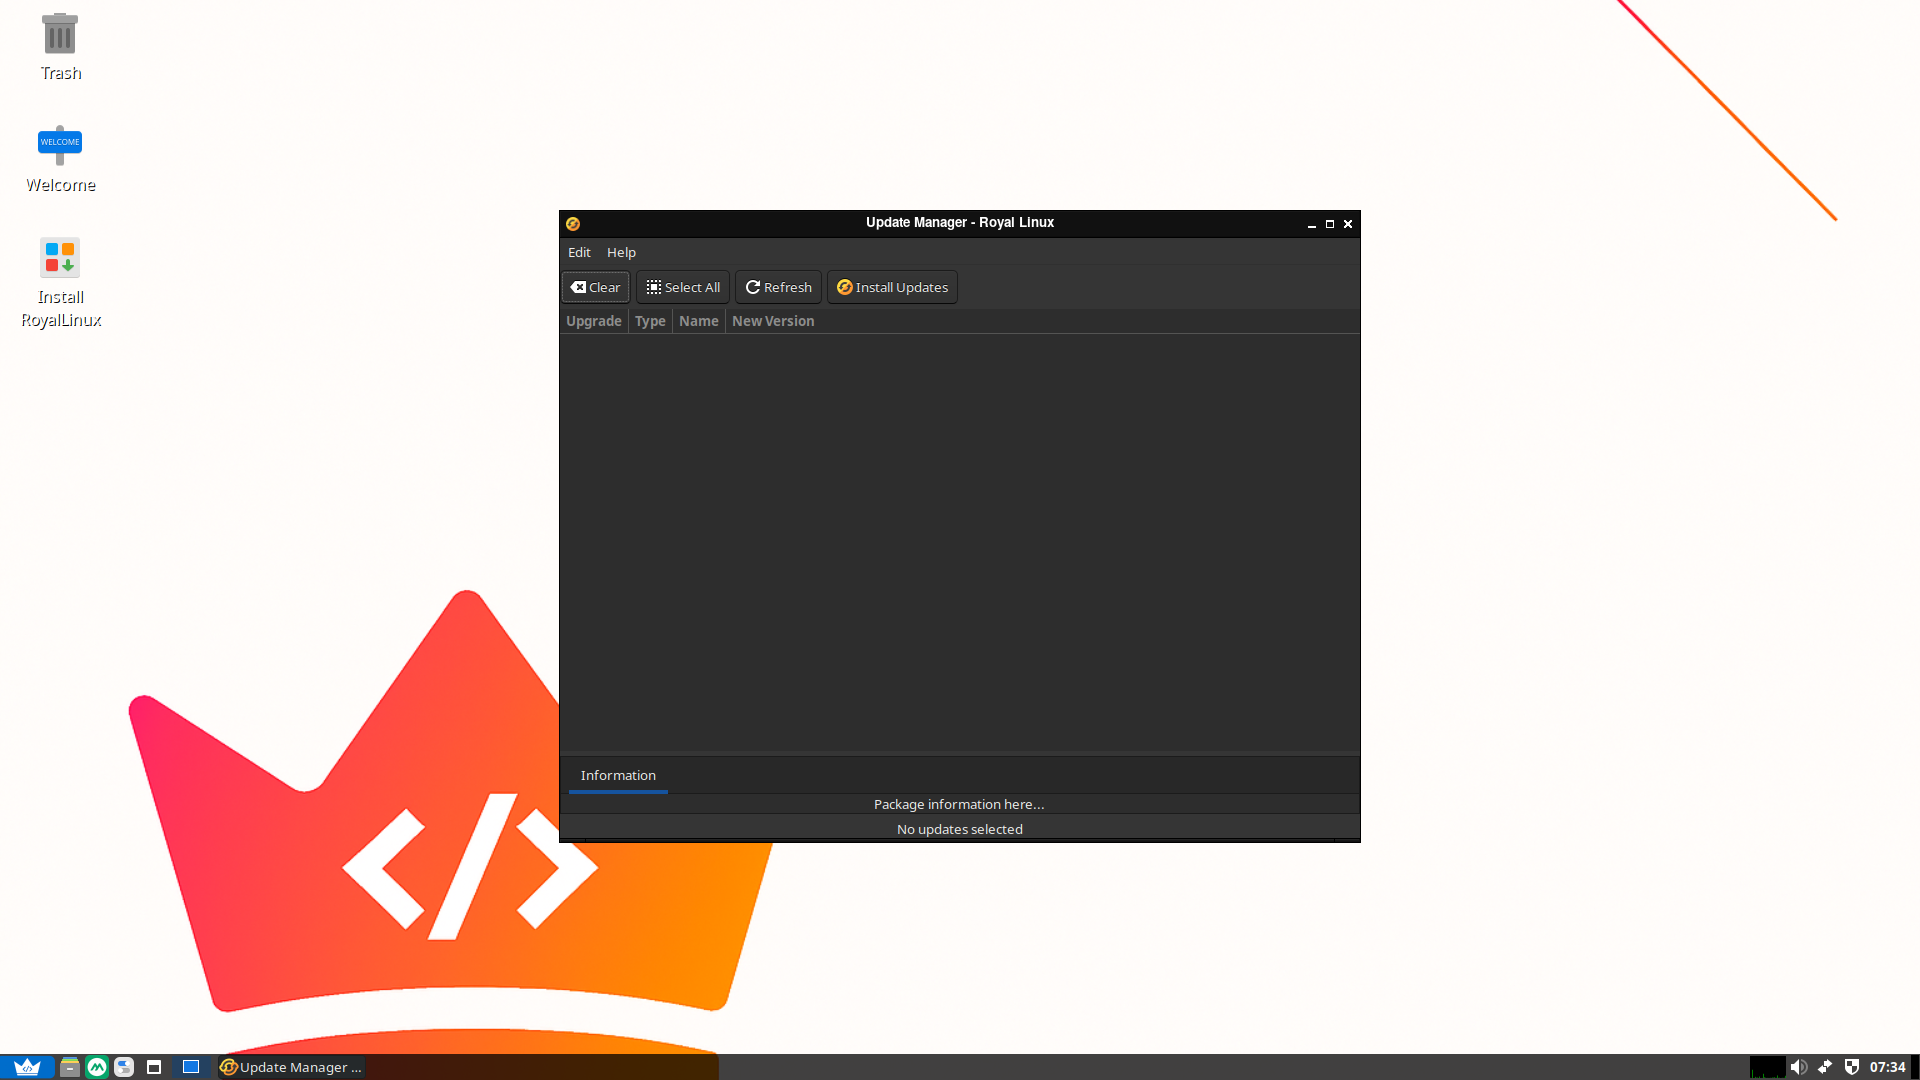1920x1080 pixels.
Task: Sort by the Name column header
Action: pyautogui.click(x=699, y=321)
